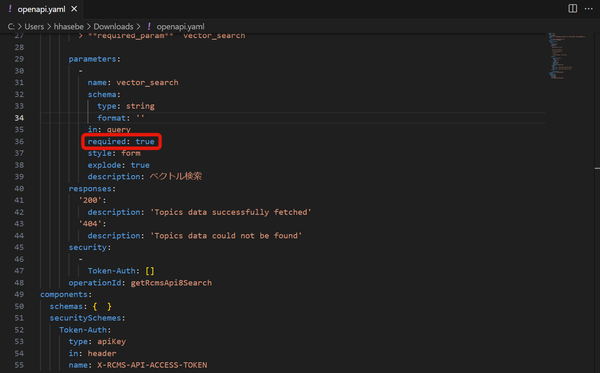Click 'type: apiKey' on line 53
This screenshot has width=600, height=373.
pyautogui.click(x=97, y=342)
